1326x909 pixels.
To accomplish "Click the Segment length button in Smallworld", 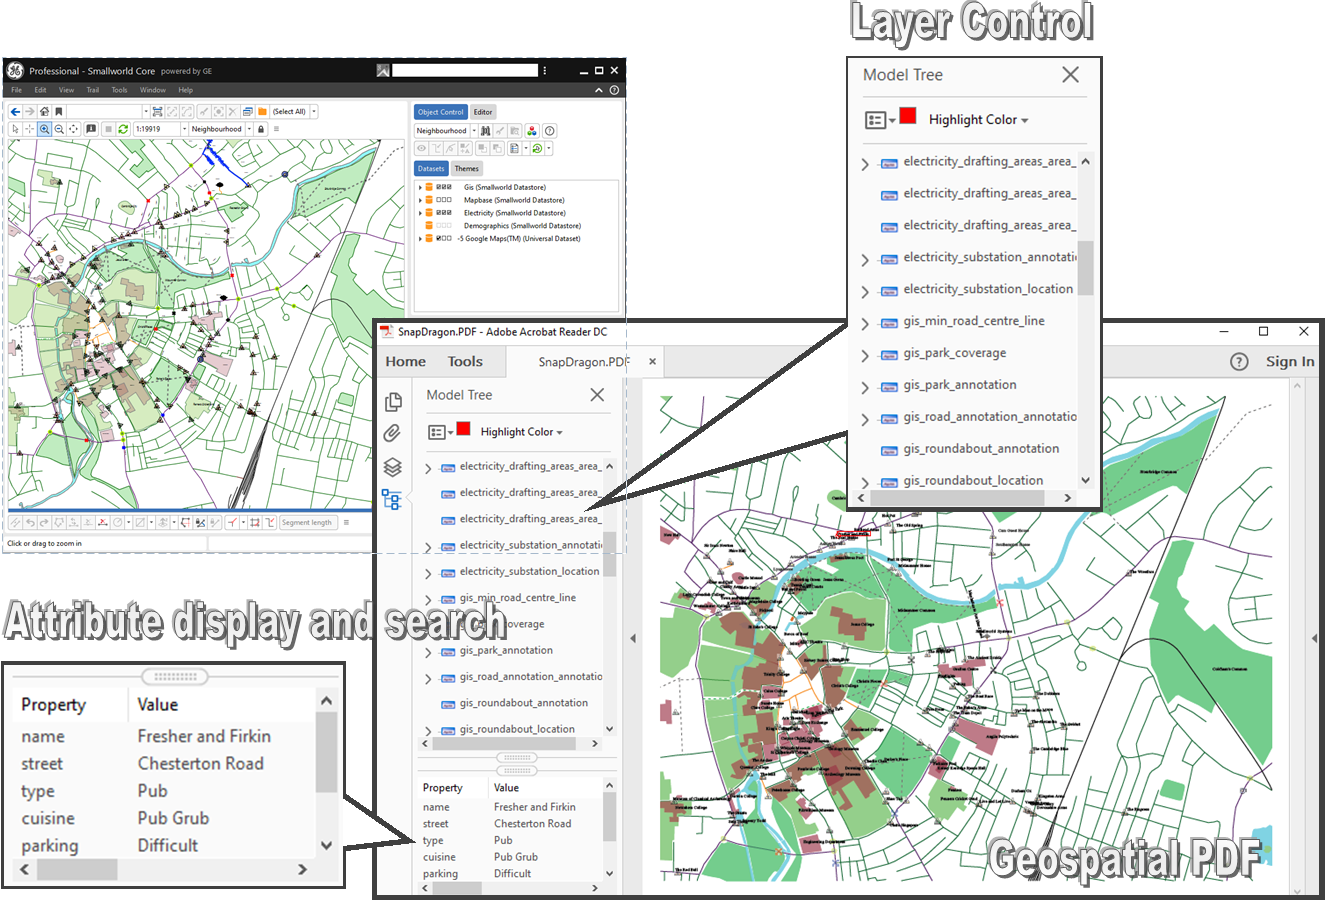I will click(x=307, y=522).
